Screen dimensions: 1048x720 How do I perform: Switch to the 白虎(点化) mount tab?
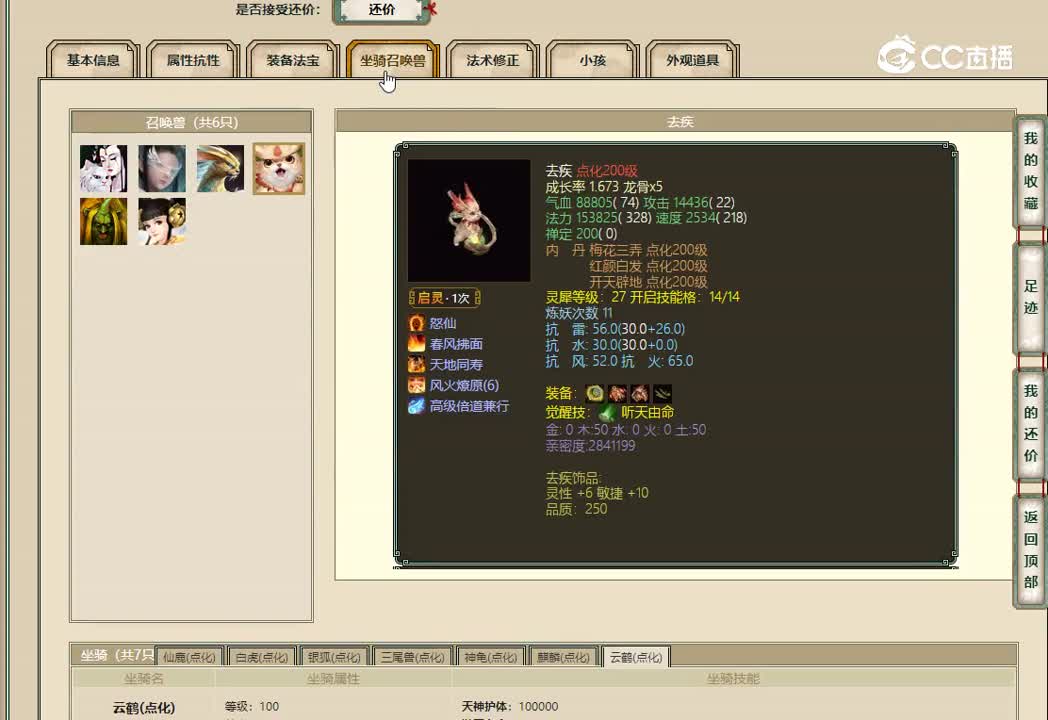[x=261, y=656]
